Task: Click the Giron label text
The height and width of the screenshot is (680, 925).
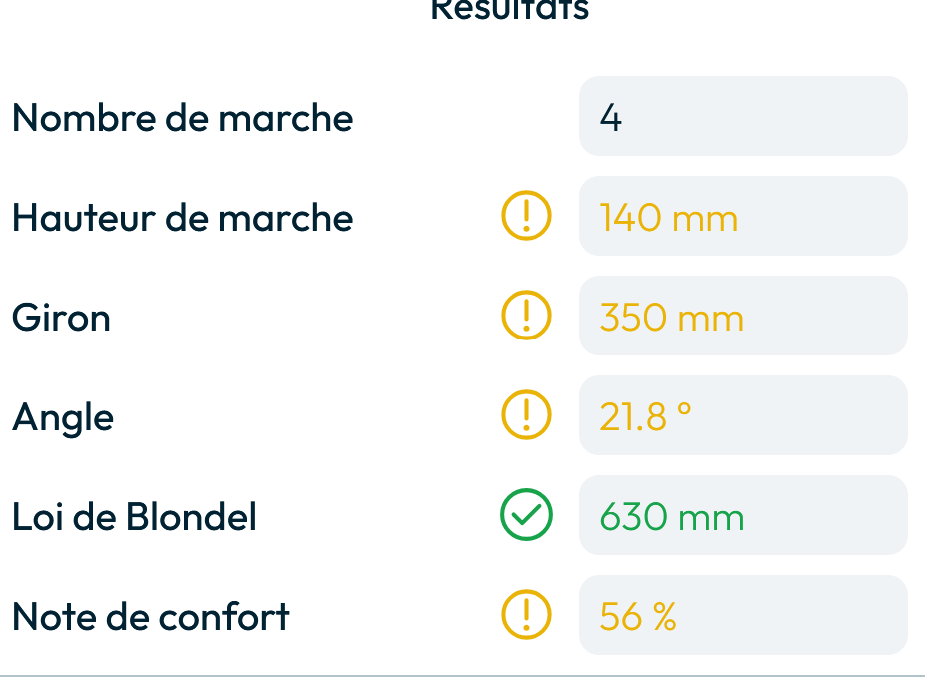Action: (60, 317)
